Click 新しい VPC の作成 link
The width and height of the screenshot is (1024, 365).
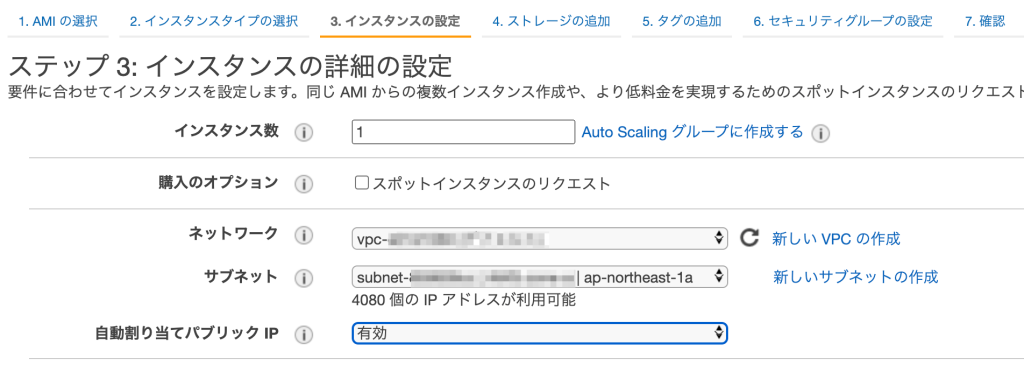836,238
